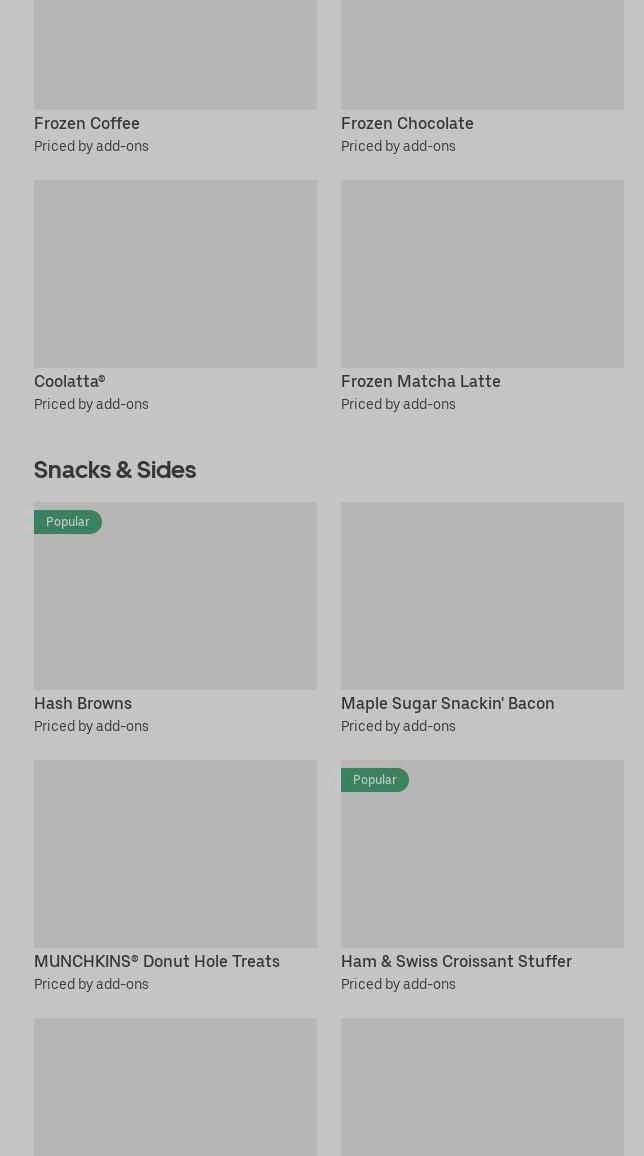The image size is (644, 1156).
Task: Open the Maple Sugar Snackin' Bacon thumbnail
Action: tap(482, 595)
